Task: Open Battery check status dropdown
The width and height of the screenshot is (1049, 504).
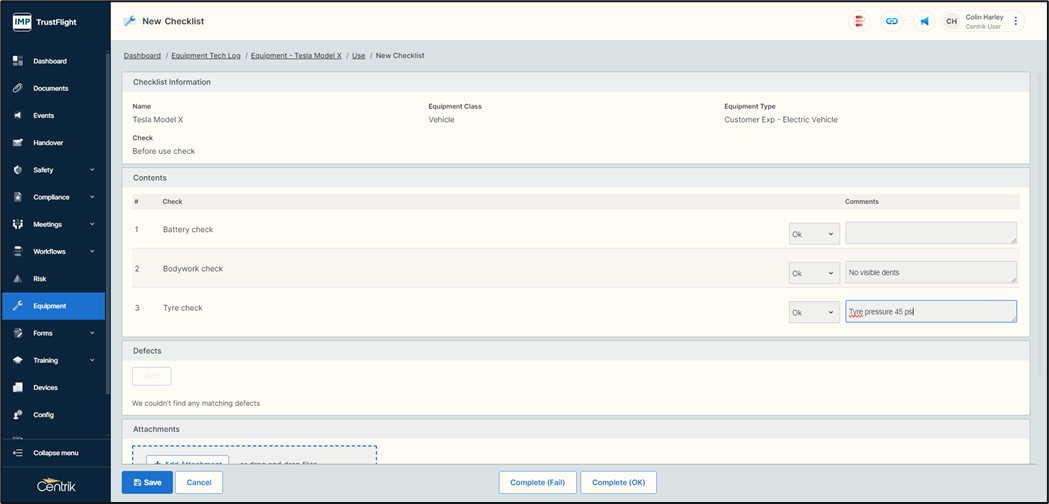Action: pyautogui.click(x=814, y=234)
